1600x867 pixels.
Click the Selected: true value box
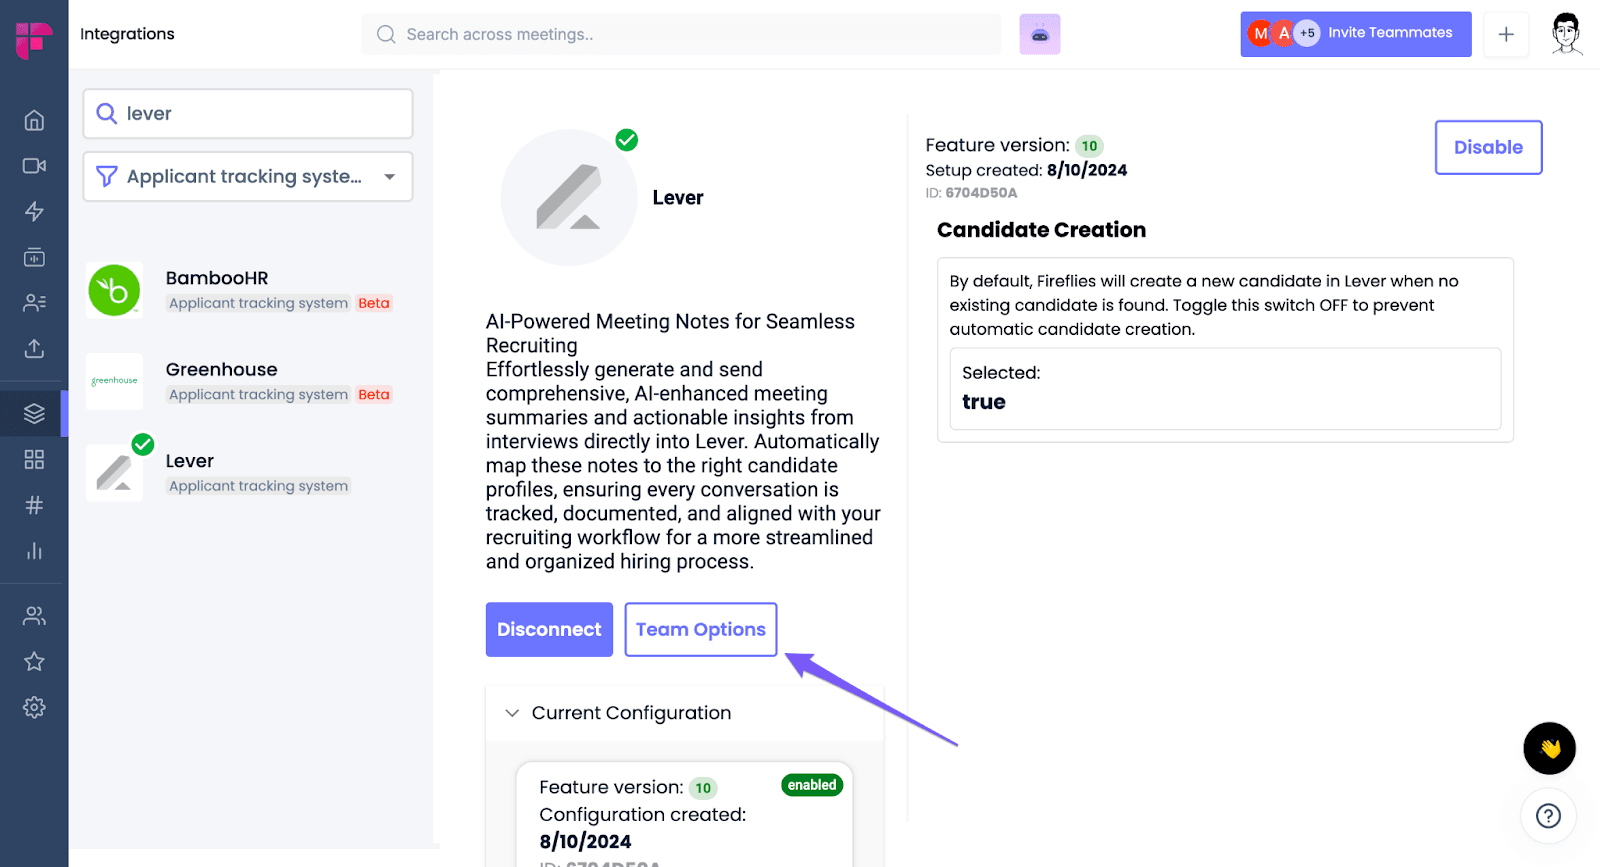1225,389
